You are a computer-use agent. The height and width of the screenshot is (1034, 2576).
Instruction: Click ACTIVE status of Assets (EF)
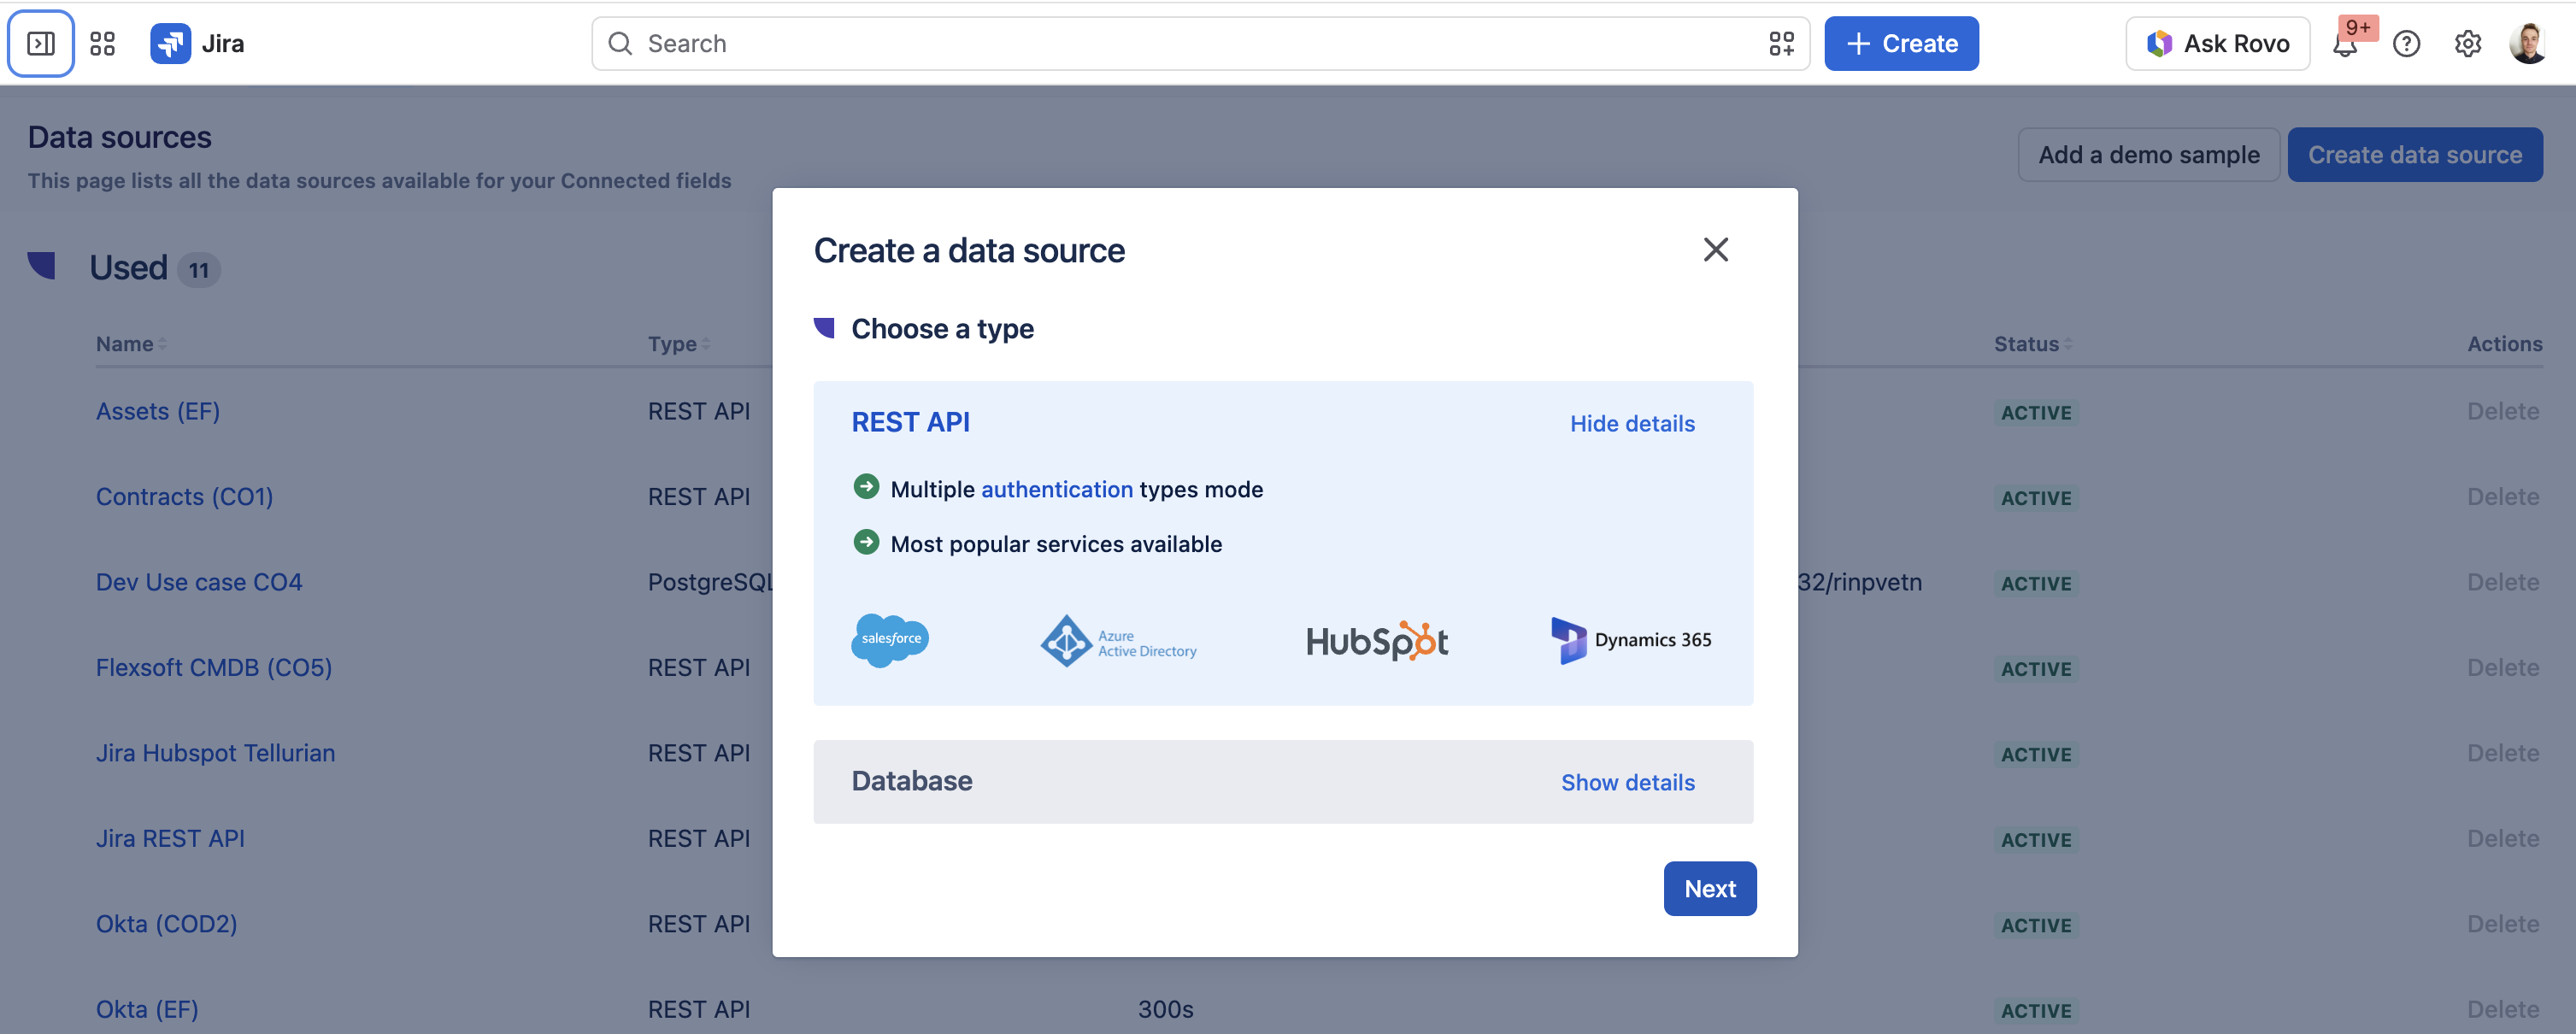click(2036, 412)
